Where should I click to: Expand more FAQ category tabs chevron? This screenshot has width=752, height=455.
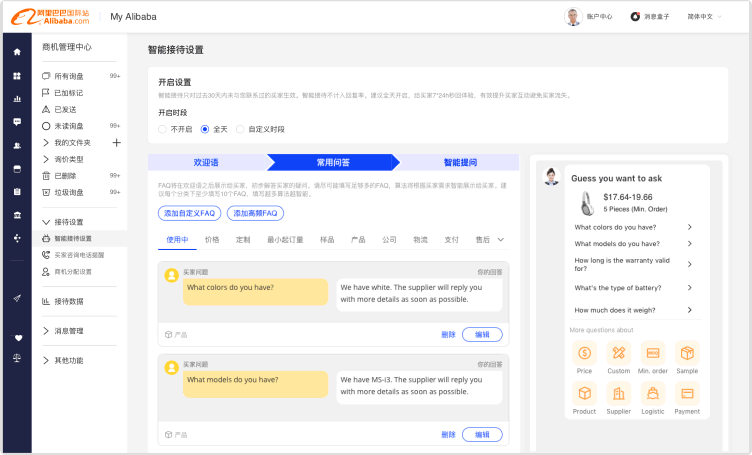tap(500, 240)
